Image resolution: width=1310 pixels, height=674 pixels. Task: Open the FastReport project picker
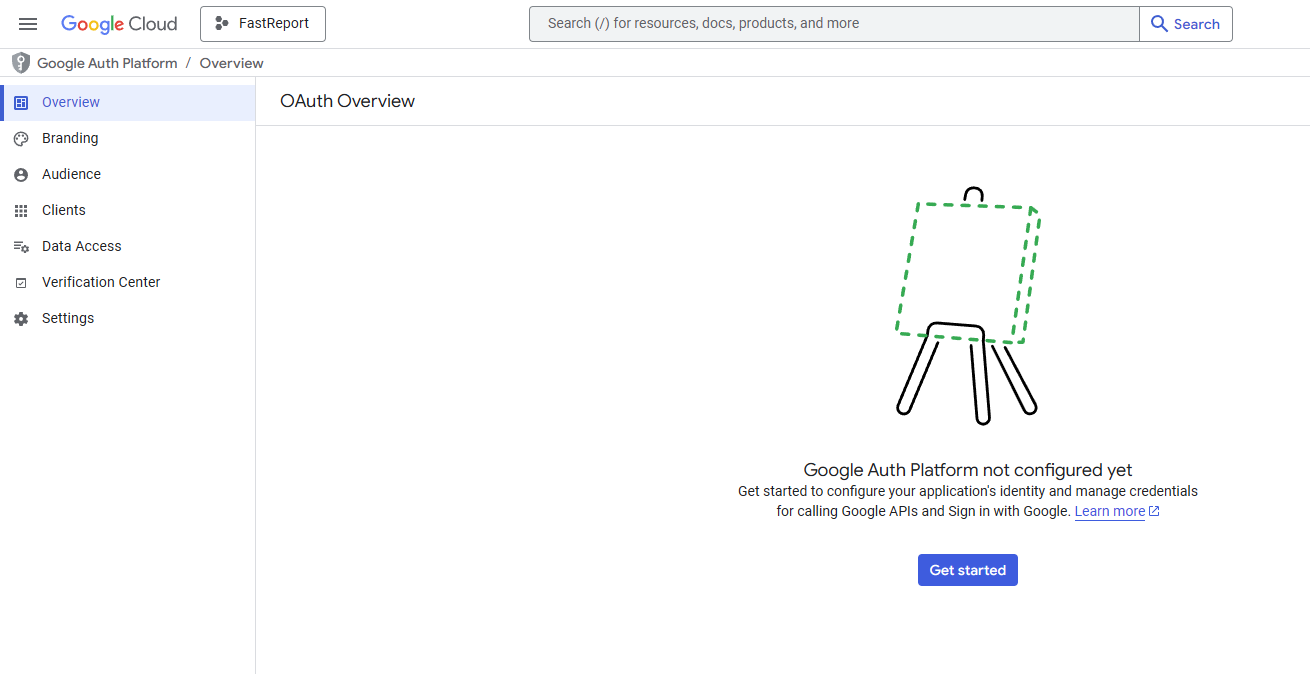(263, 24)
